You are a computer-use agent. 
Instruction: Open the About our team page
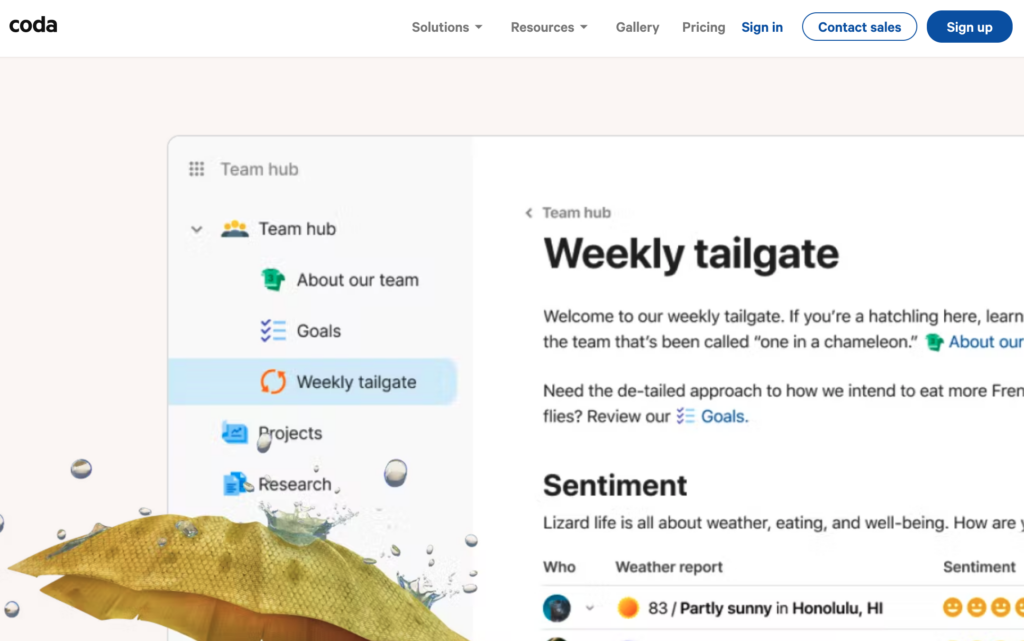(358, 280)
